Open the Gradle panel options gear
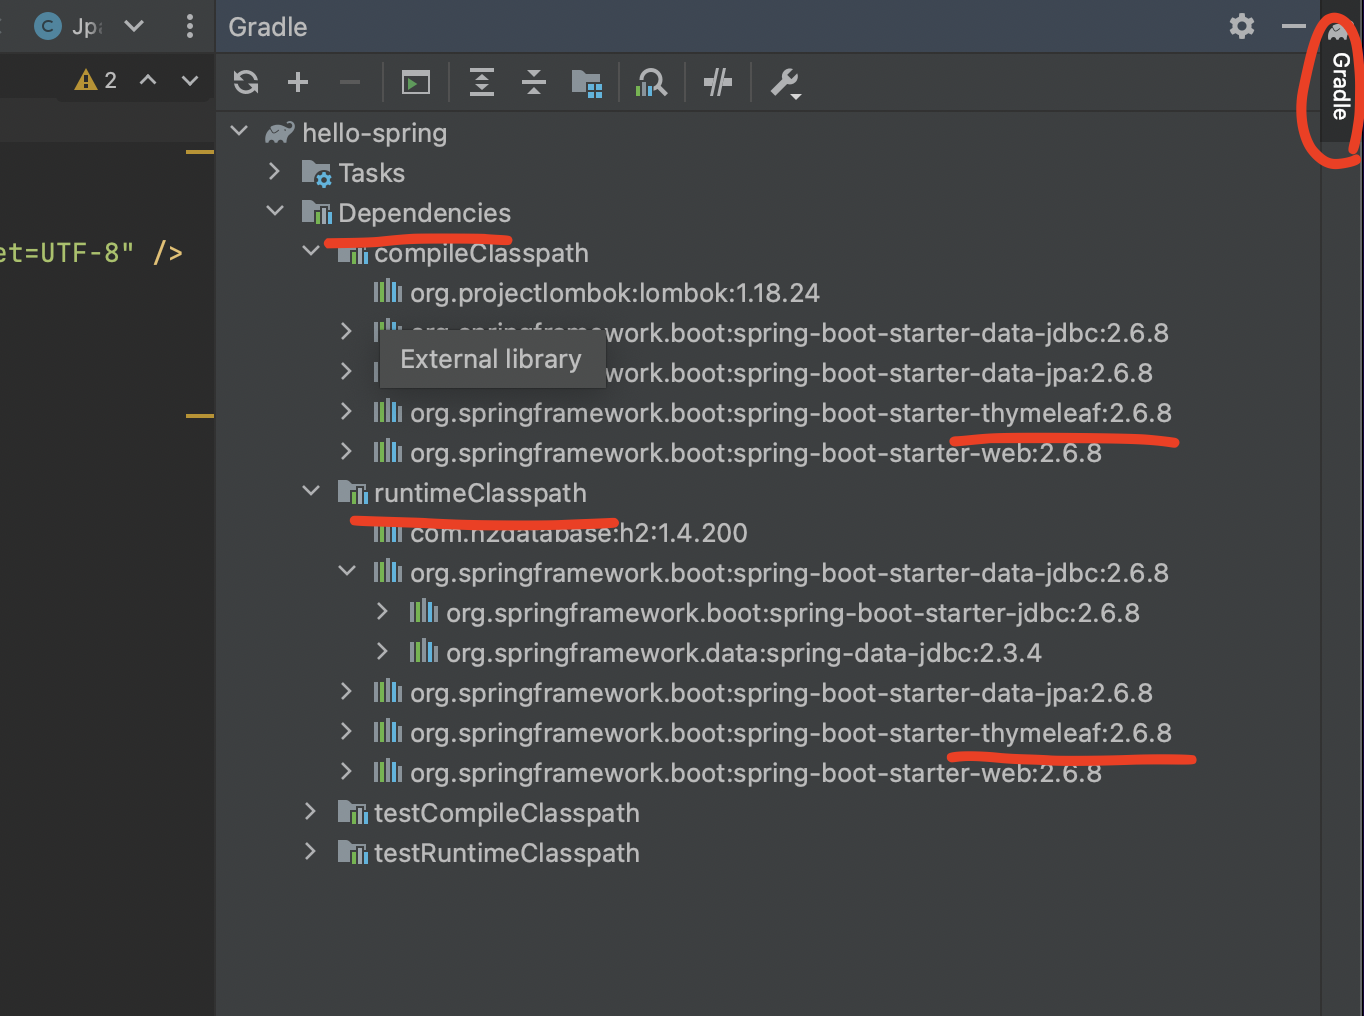This screenshot has height=1016, width=1364. [x=1242, y=26]
